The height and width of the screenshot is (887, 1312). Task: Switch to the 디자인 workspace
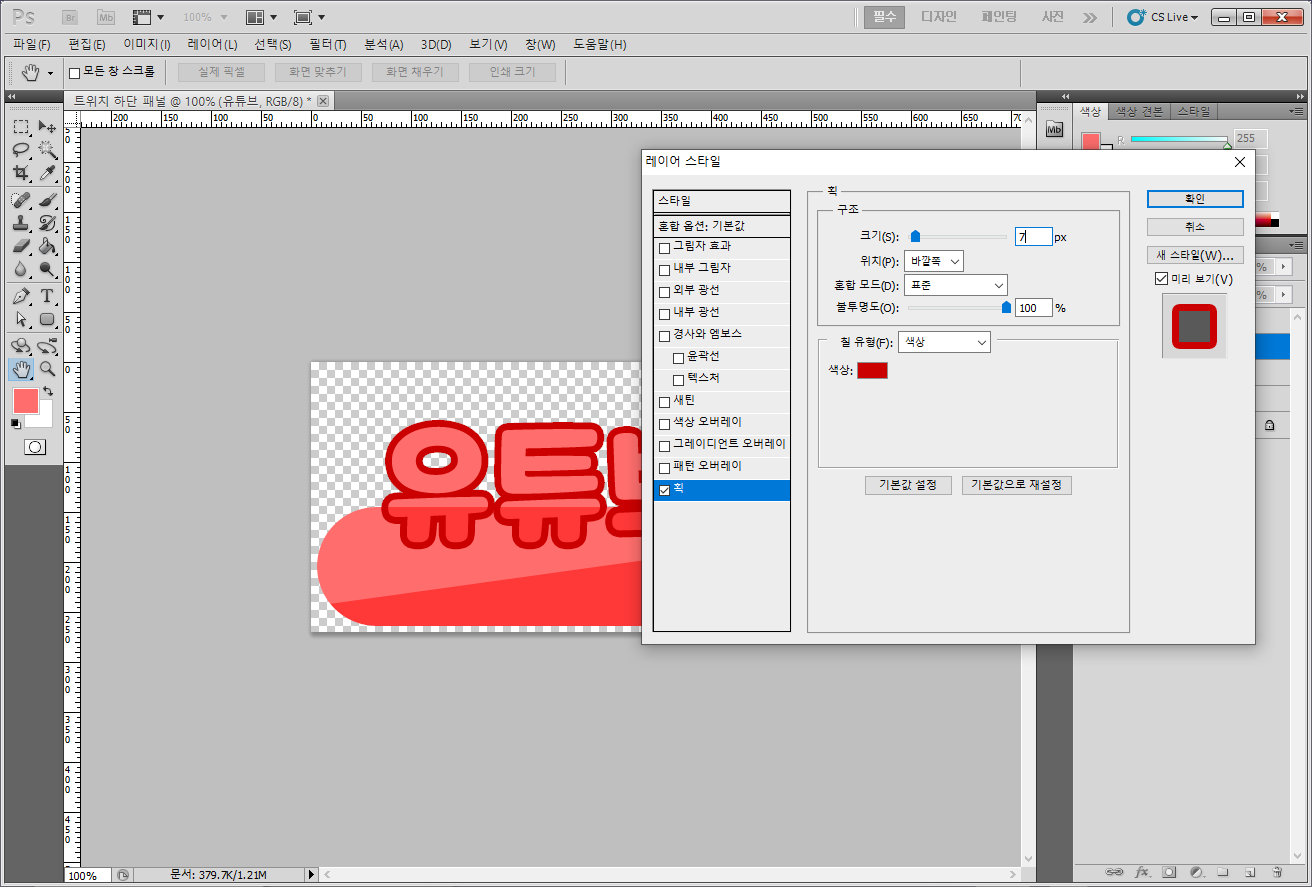coord(938,17)
